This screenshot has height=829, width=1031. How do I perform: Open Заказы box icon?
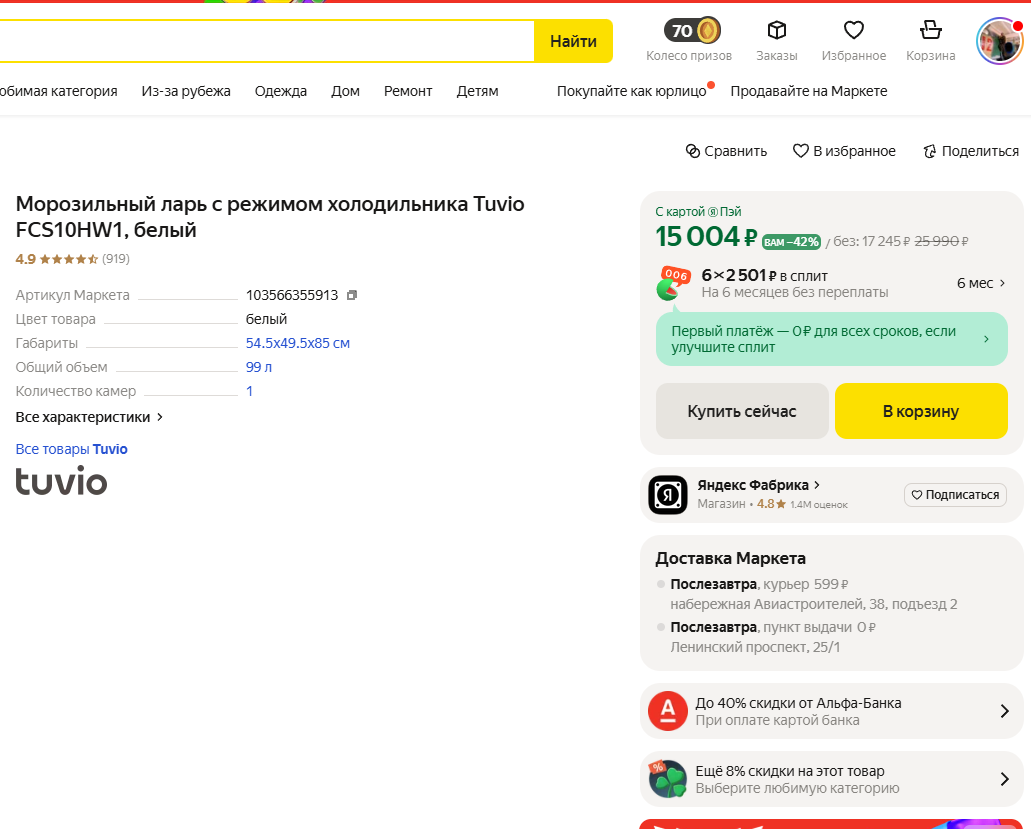776,31
